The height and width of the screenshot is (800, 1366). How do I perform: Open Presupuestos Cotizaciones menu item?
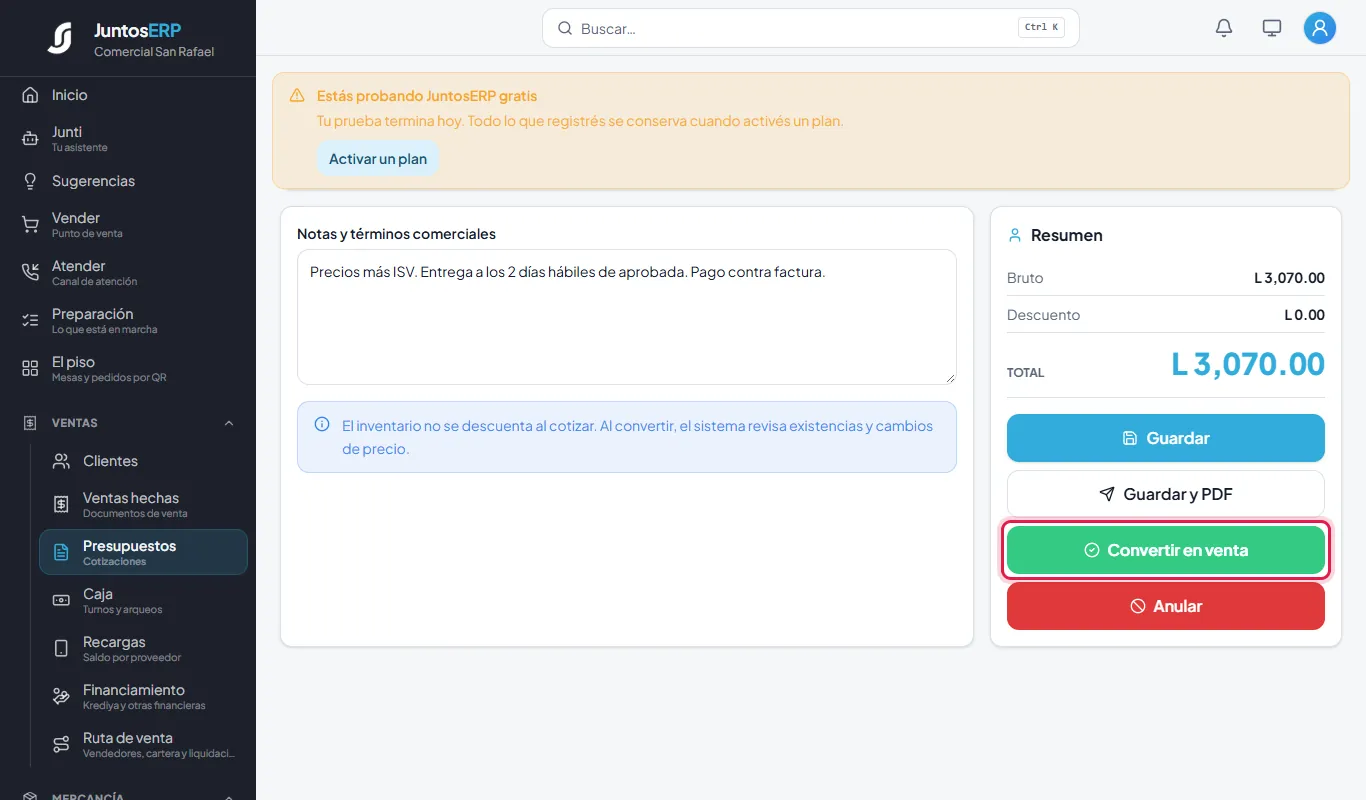point(143,552)
